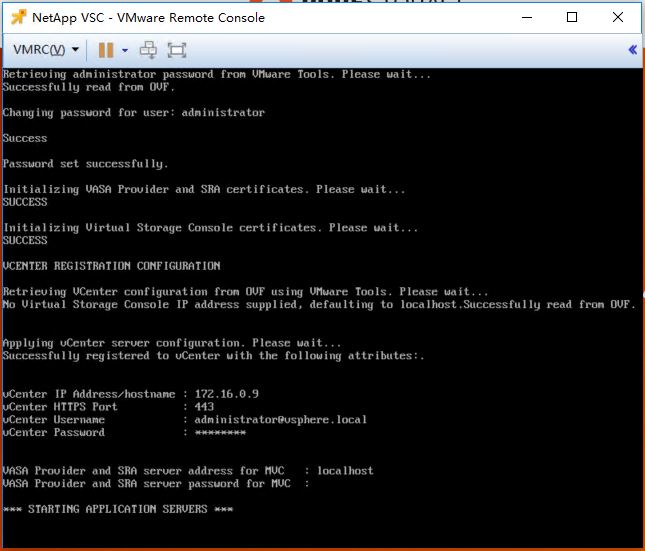The width and height of the screenshot is (645, 551).
Task: Click 'Retrieving VCenter configuration from OVF' line
Action: [x=246, y=292]
